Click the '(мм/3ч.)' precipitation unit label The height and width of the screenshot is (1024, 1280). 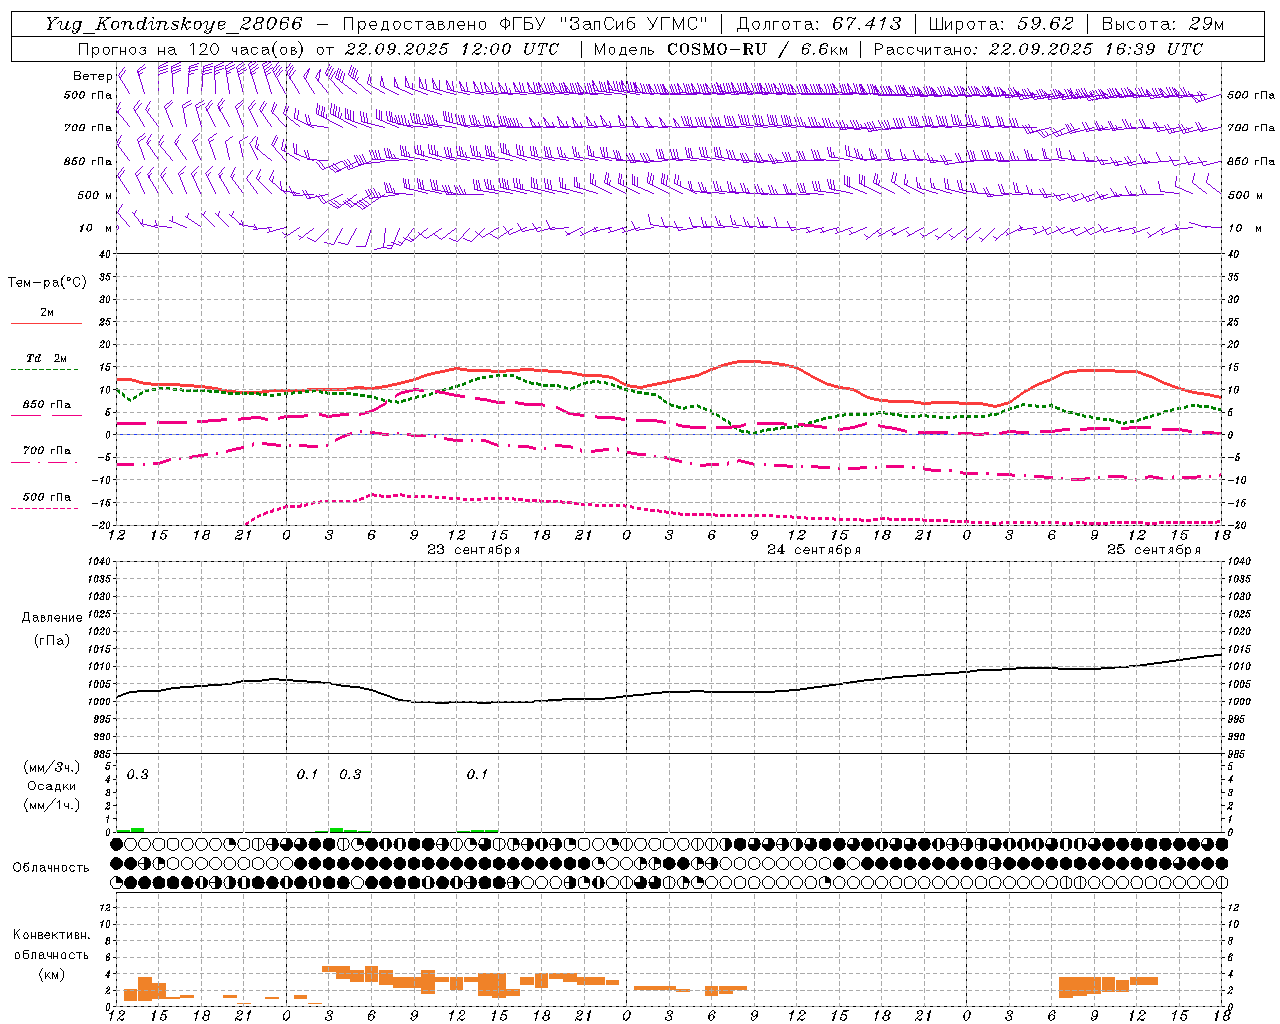click(x=51, y=768)
